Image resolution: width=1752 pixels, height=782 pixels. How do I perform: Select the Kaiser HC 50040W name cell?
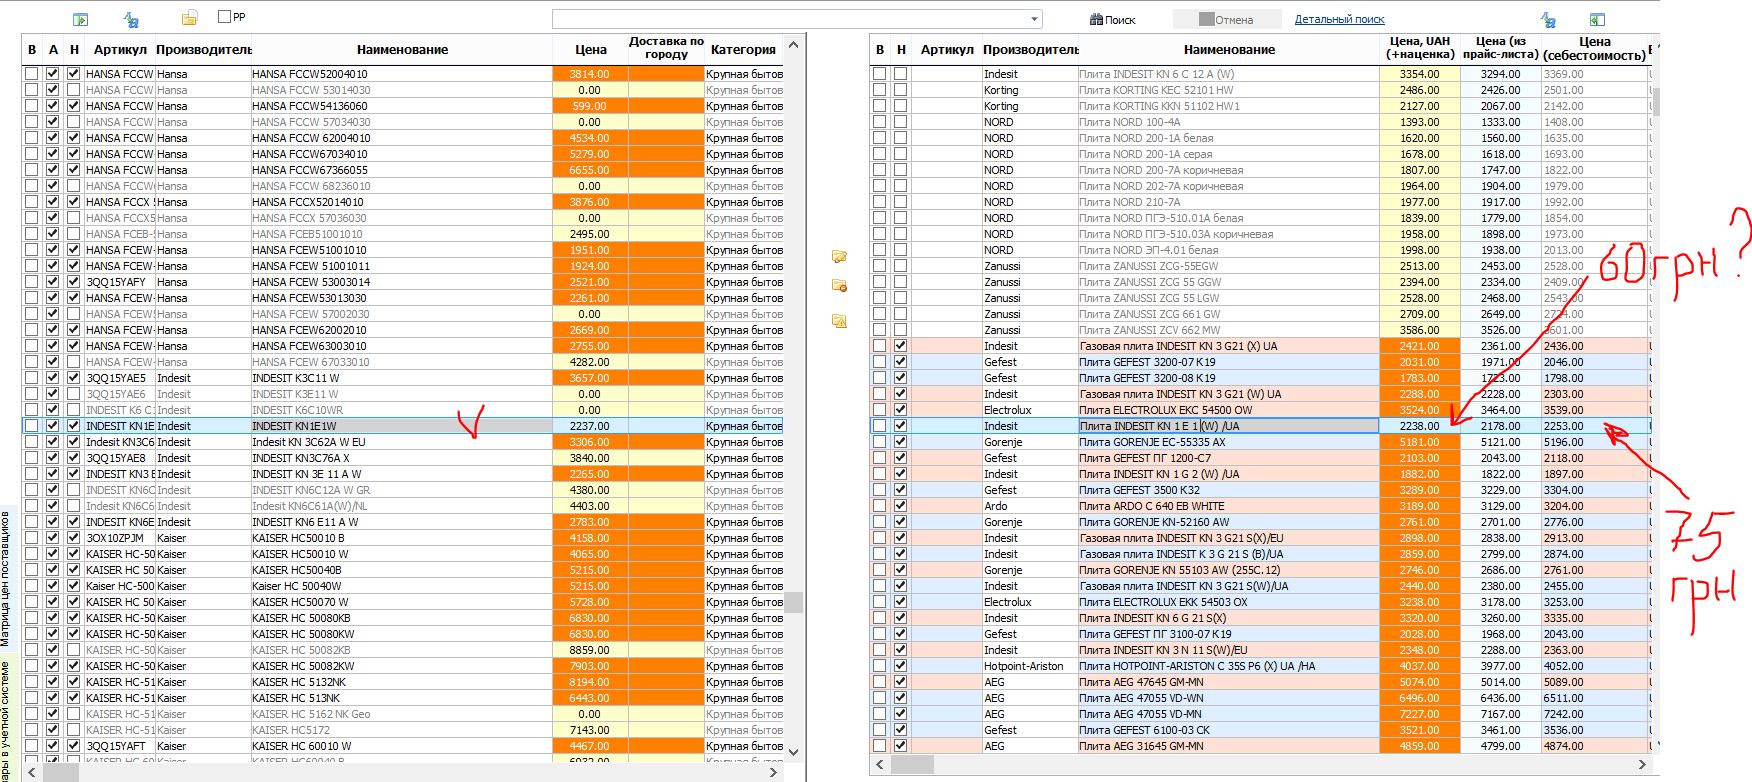pyautogui.click(x=401, y=586)
